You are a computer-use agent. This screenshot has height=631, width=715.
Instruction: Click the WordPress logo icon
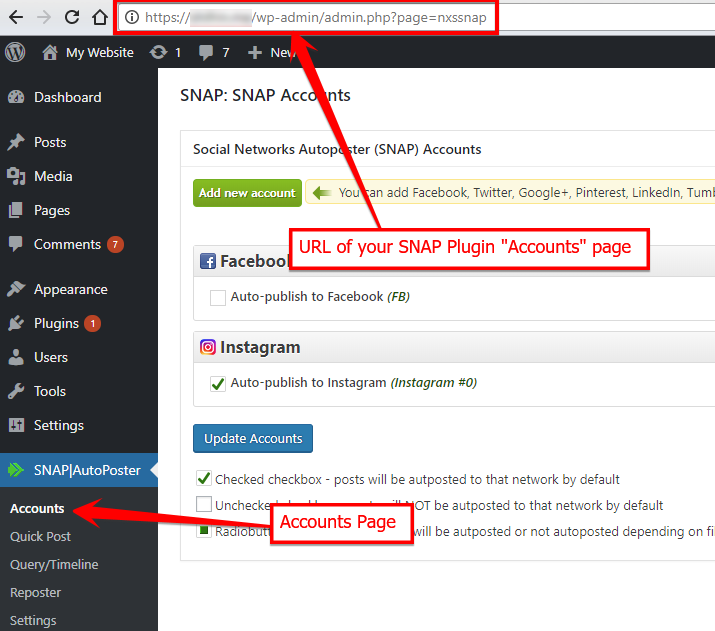(15, 52)
